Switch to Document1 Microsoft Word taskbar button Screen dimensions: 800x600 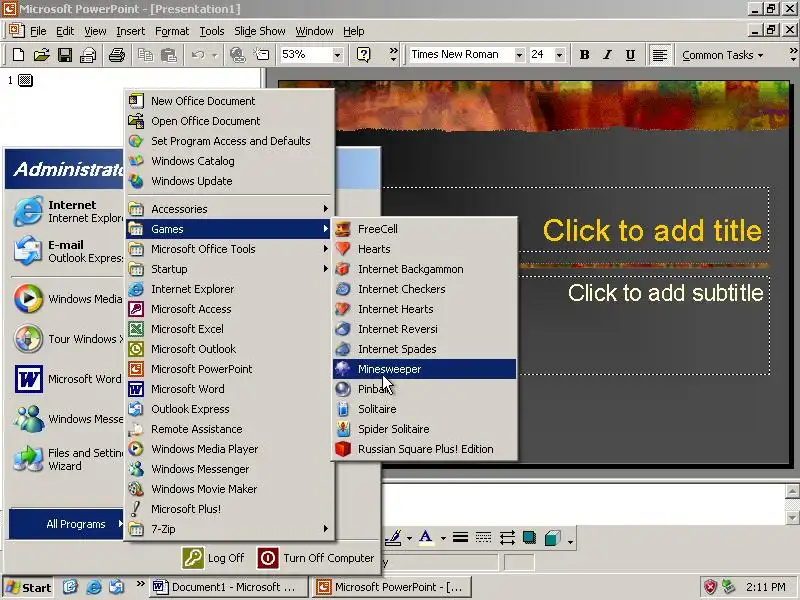[x=229, y=587]
